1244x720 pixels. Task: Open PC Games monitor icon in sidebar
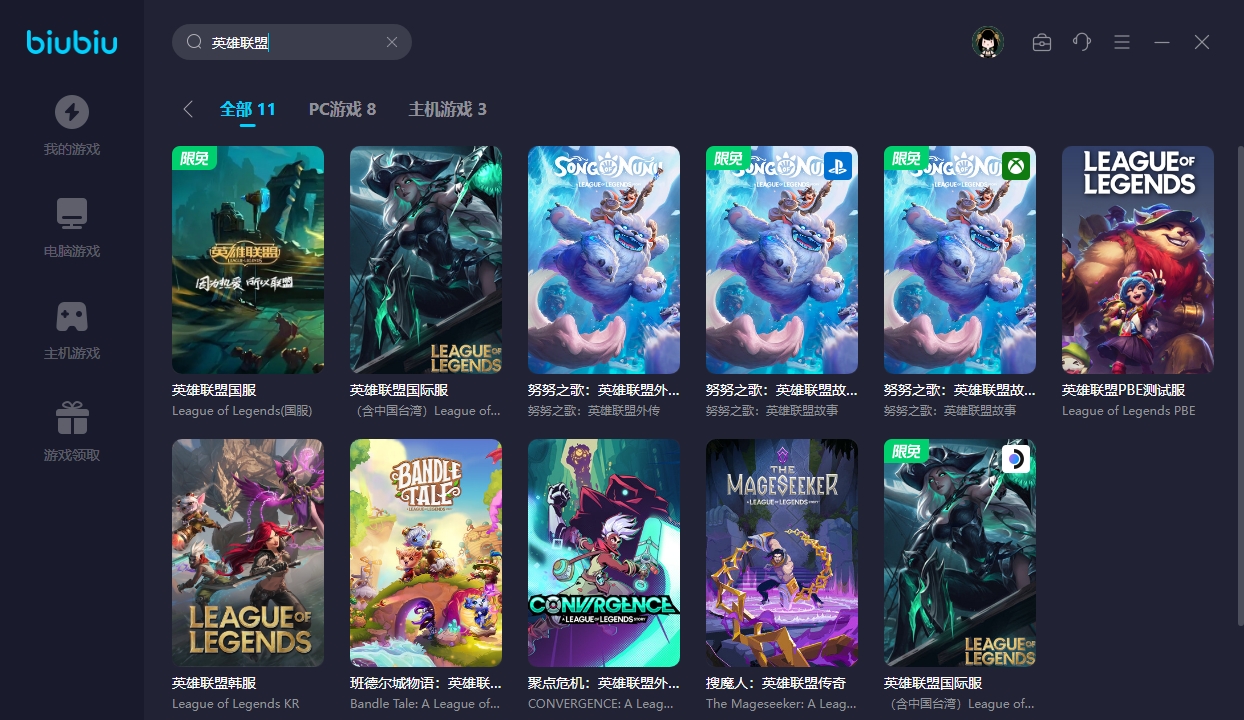click(x=71, y=213)
